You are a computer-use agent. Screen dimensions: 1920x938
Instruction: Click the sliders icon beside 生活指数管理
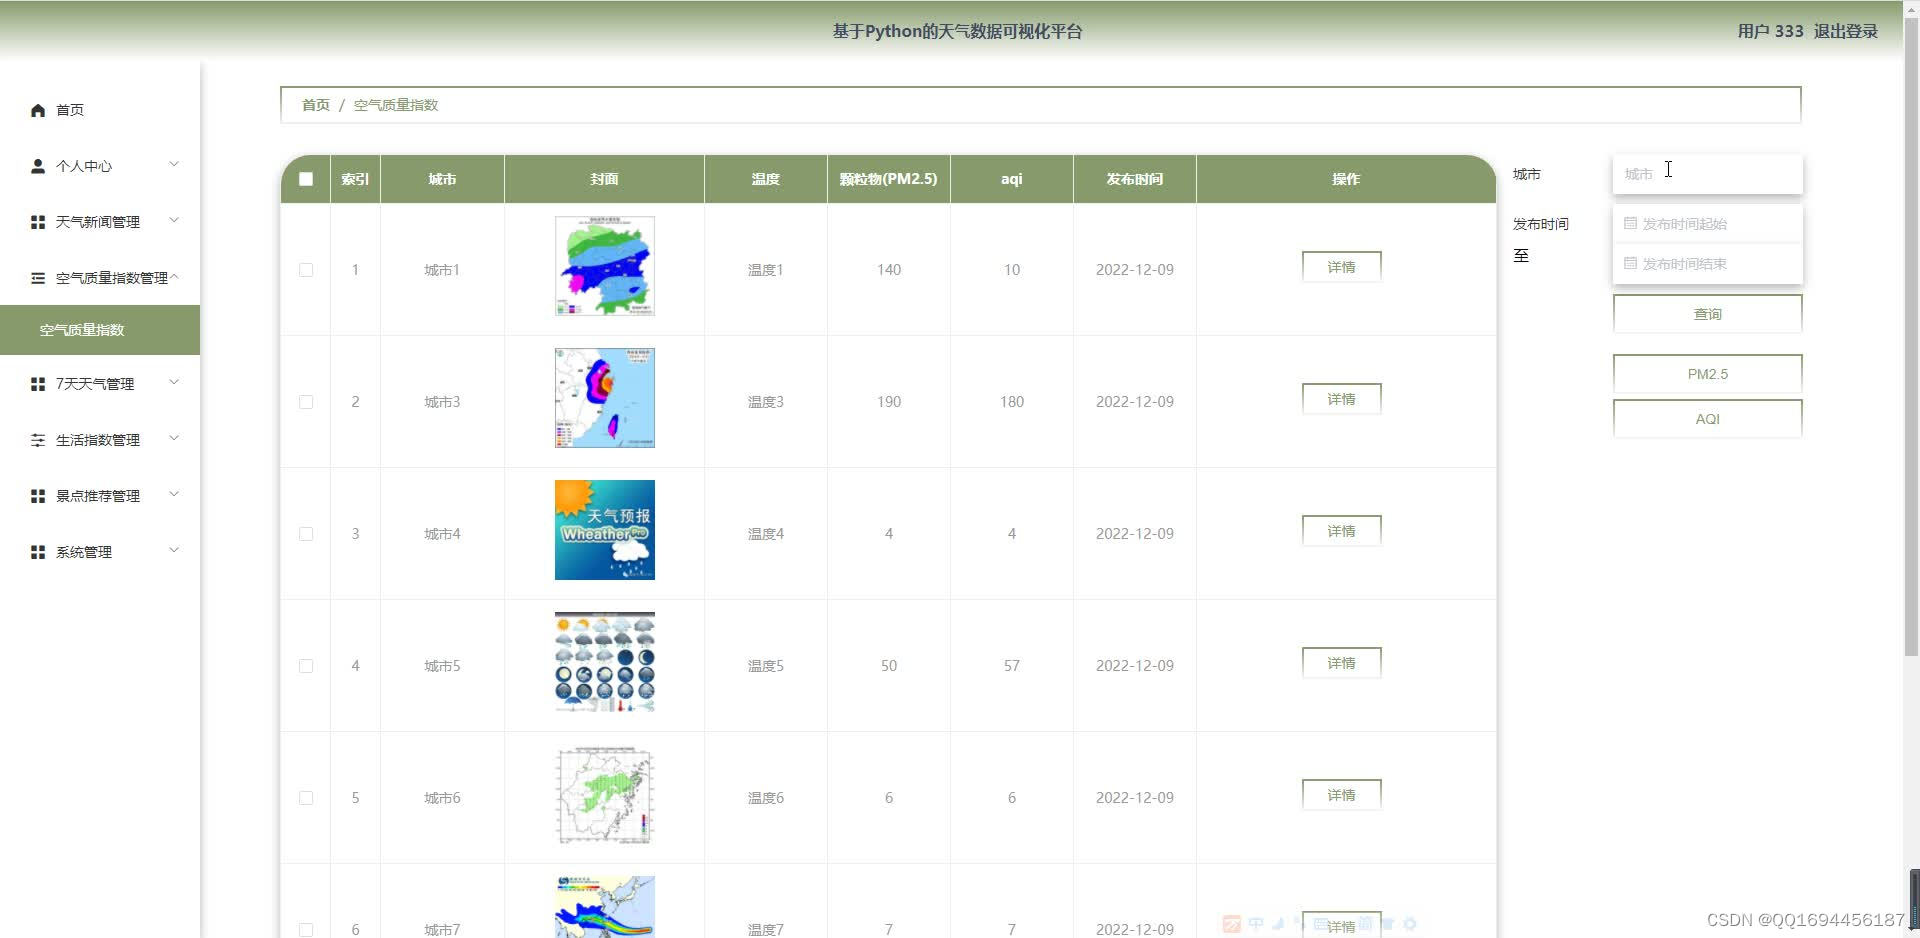[x=38, y=440]
